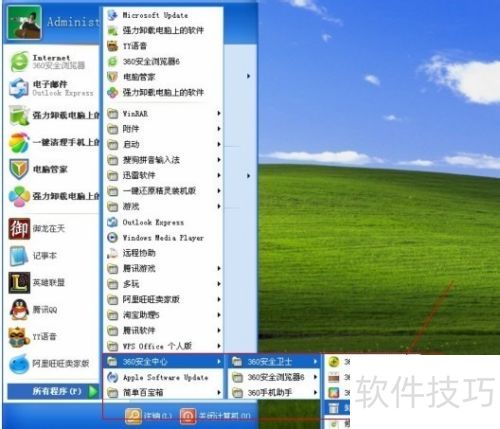Open 阿里旺旺卖家版 folder in All Programs
Viewport: 500px width, 429px height.
tap(163, 299)
